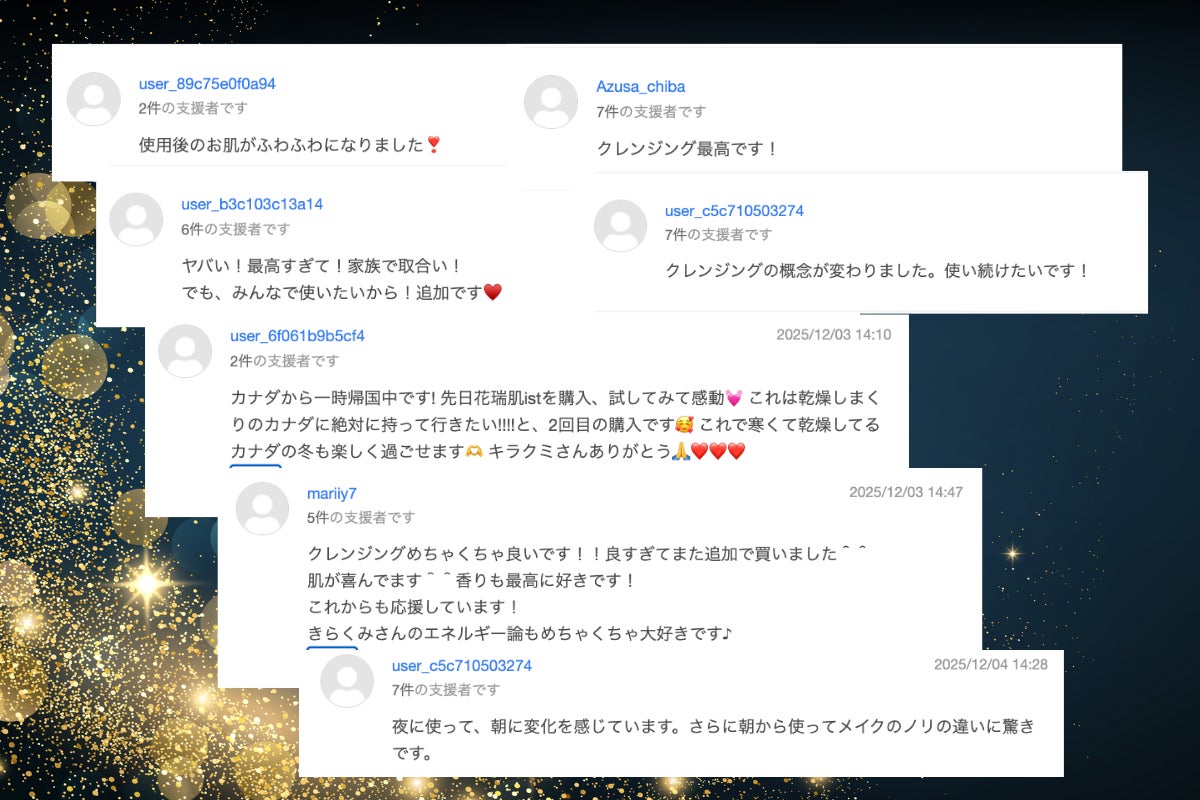This screenshot has height=800, width=1200.
Task: Click mariiy7's avatar icon
Action: click(262, 508)
